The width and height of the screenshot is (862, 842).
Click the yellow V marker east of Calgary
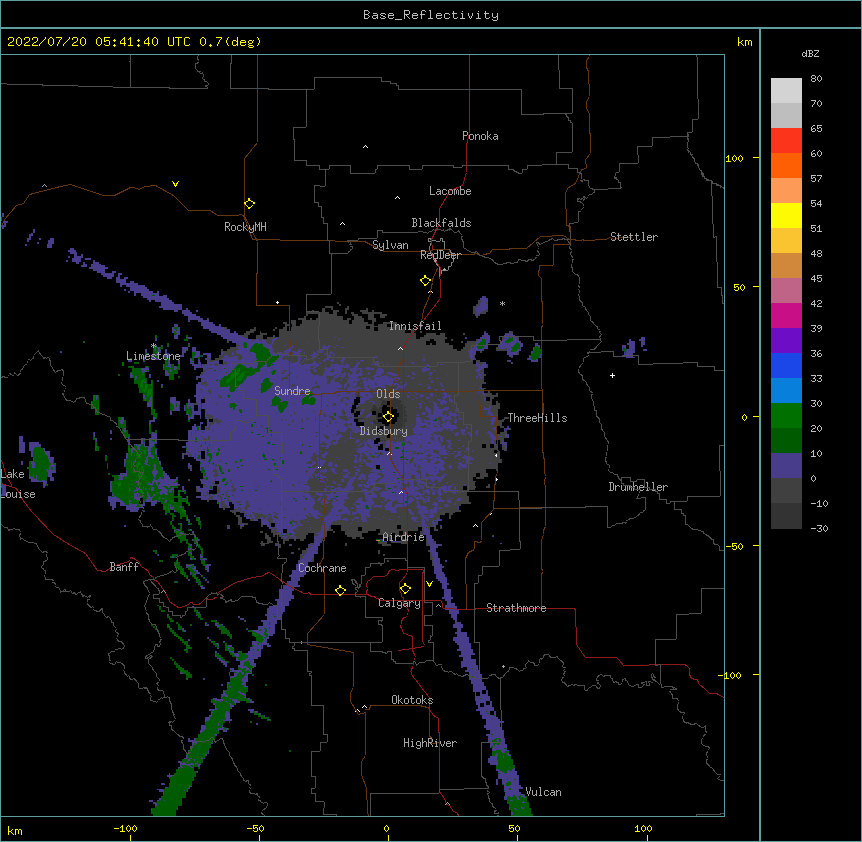point(429,584)
